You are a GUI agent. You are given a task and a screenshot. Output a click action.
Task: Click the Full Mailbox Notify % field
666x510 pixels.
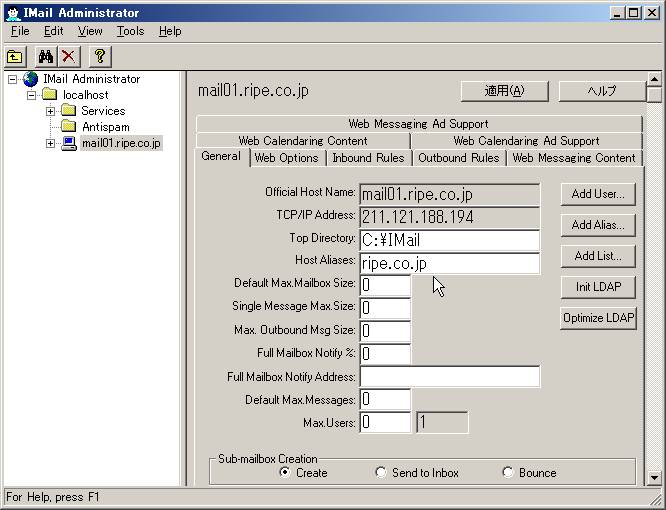pos(385,354)
